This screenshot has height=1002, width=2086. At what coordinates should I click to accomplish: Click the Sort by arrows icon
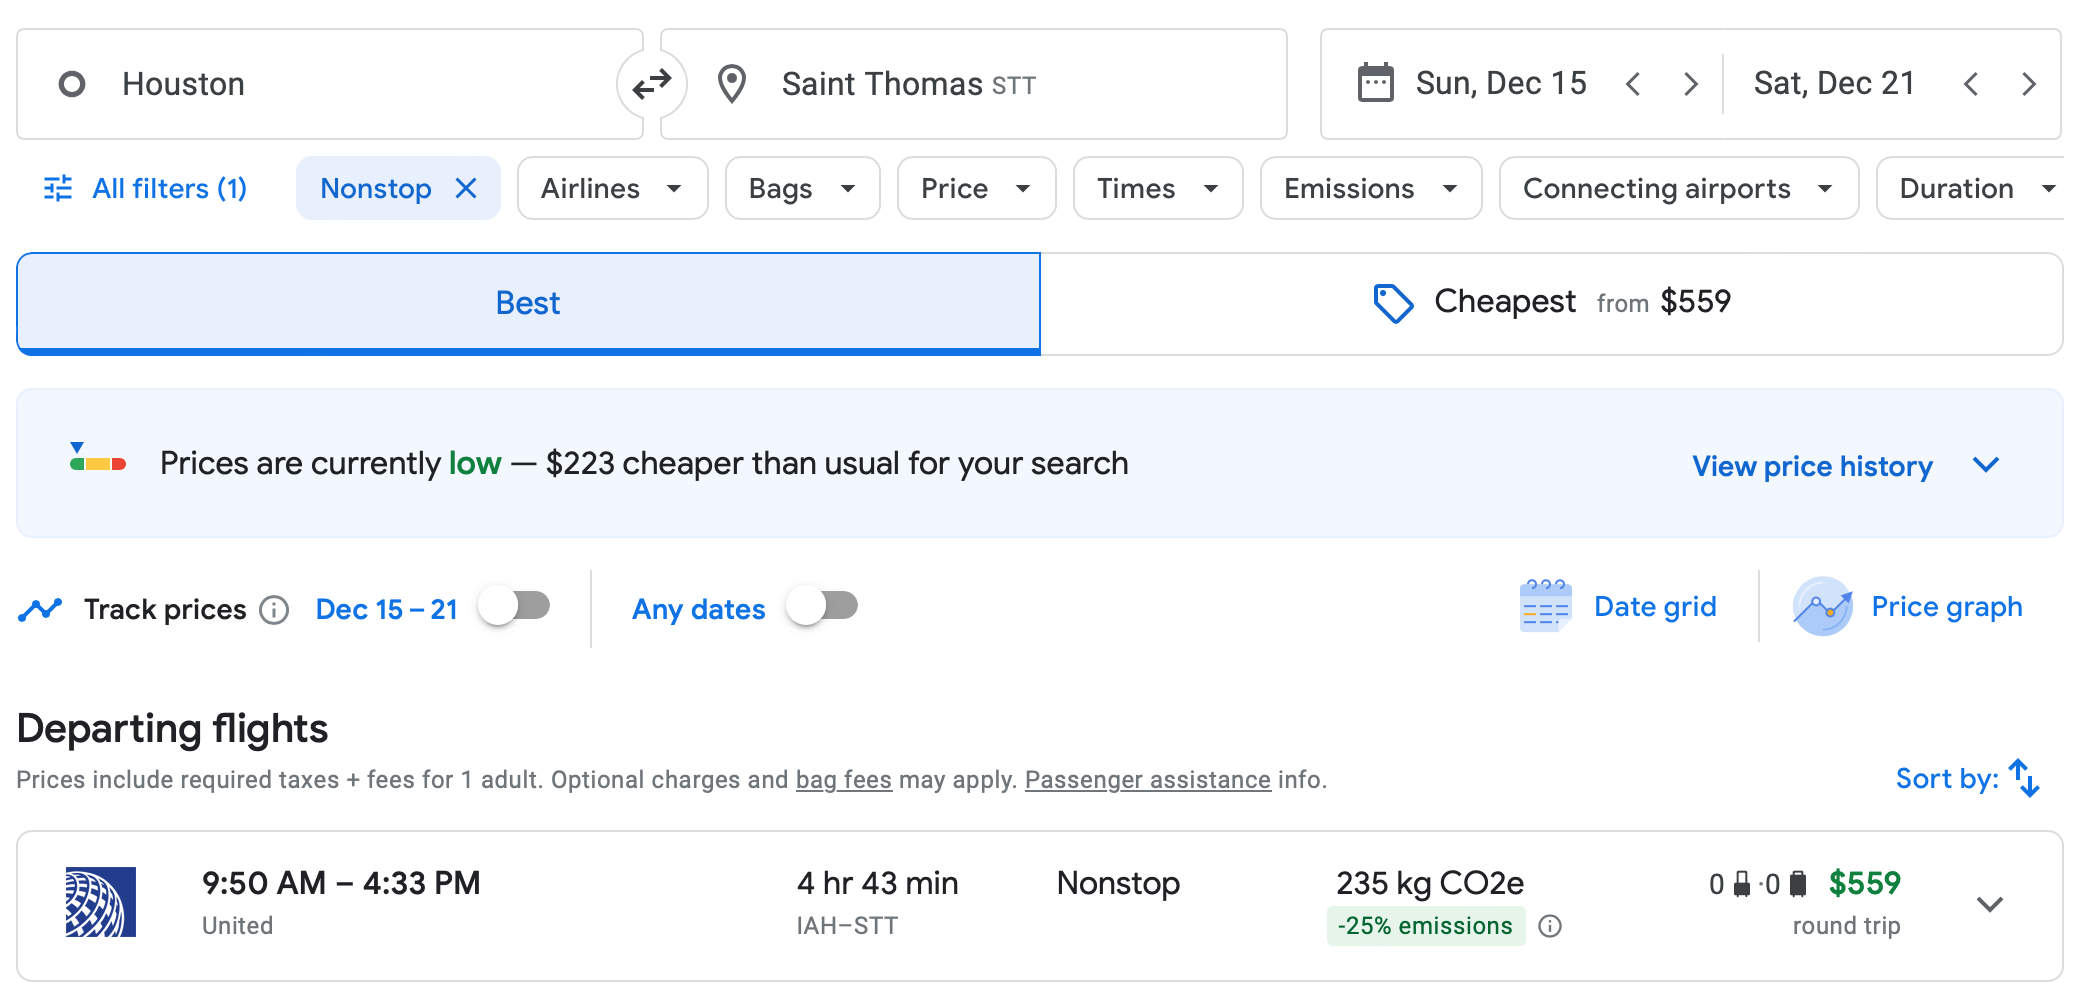(x=2024, y=778)
